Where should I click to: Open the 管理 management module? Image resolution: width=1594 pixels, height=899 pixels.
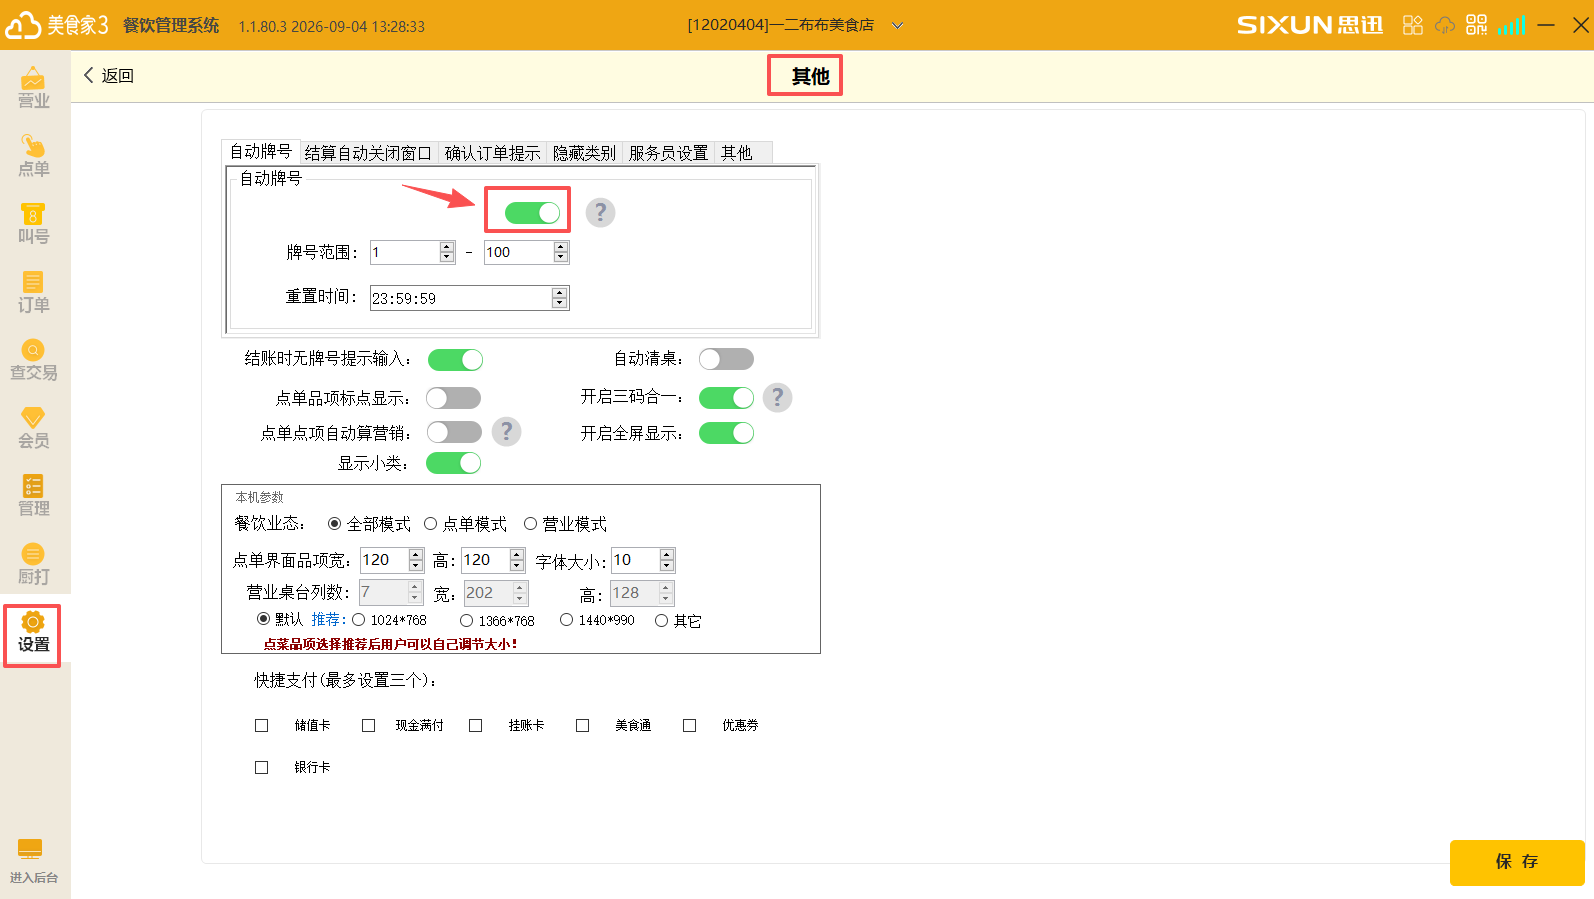[x=34, y=496]
